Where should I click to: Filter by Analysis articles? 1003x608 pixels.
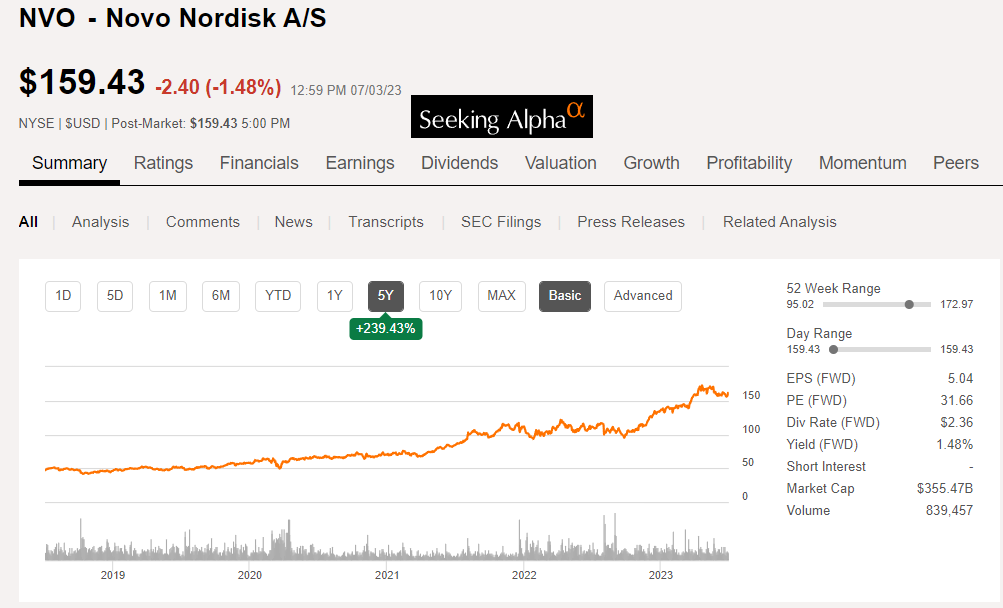(100, 222)
